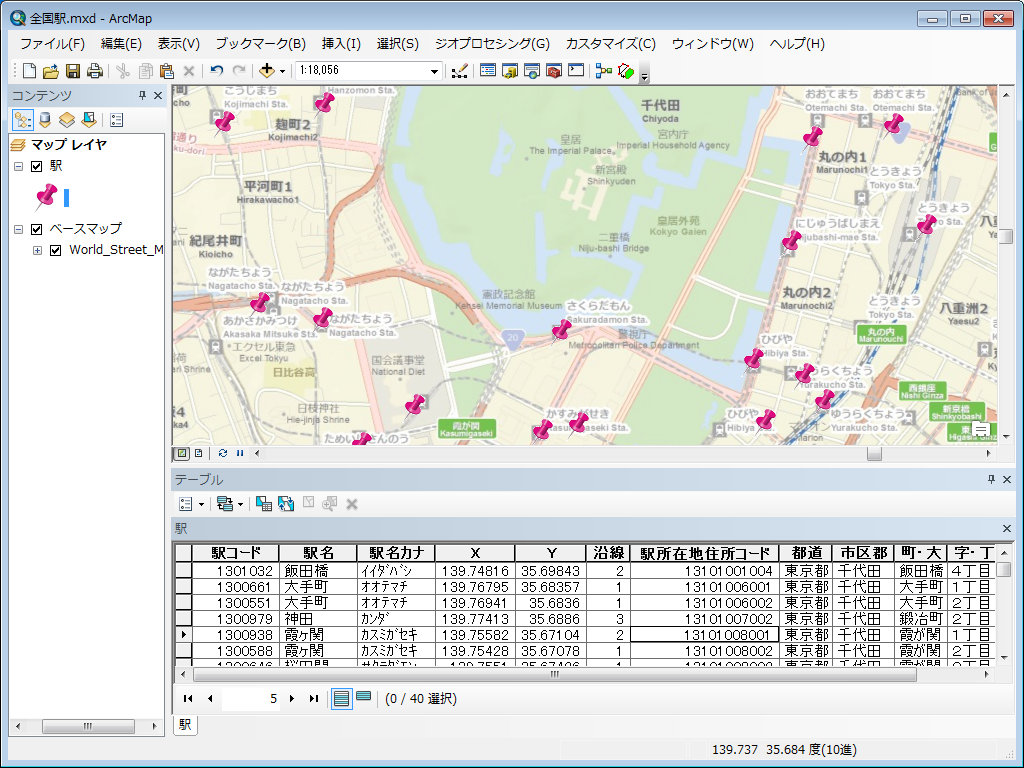Go to the next table record
1024x768 pixels.
[x=292, y=699]
